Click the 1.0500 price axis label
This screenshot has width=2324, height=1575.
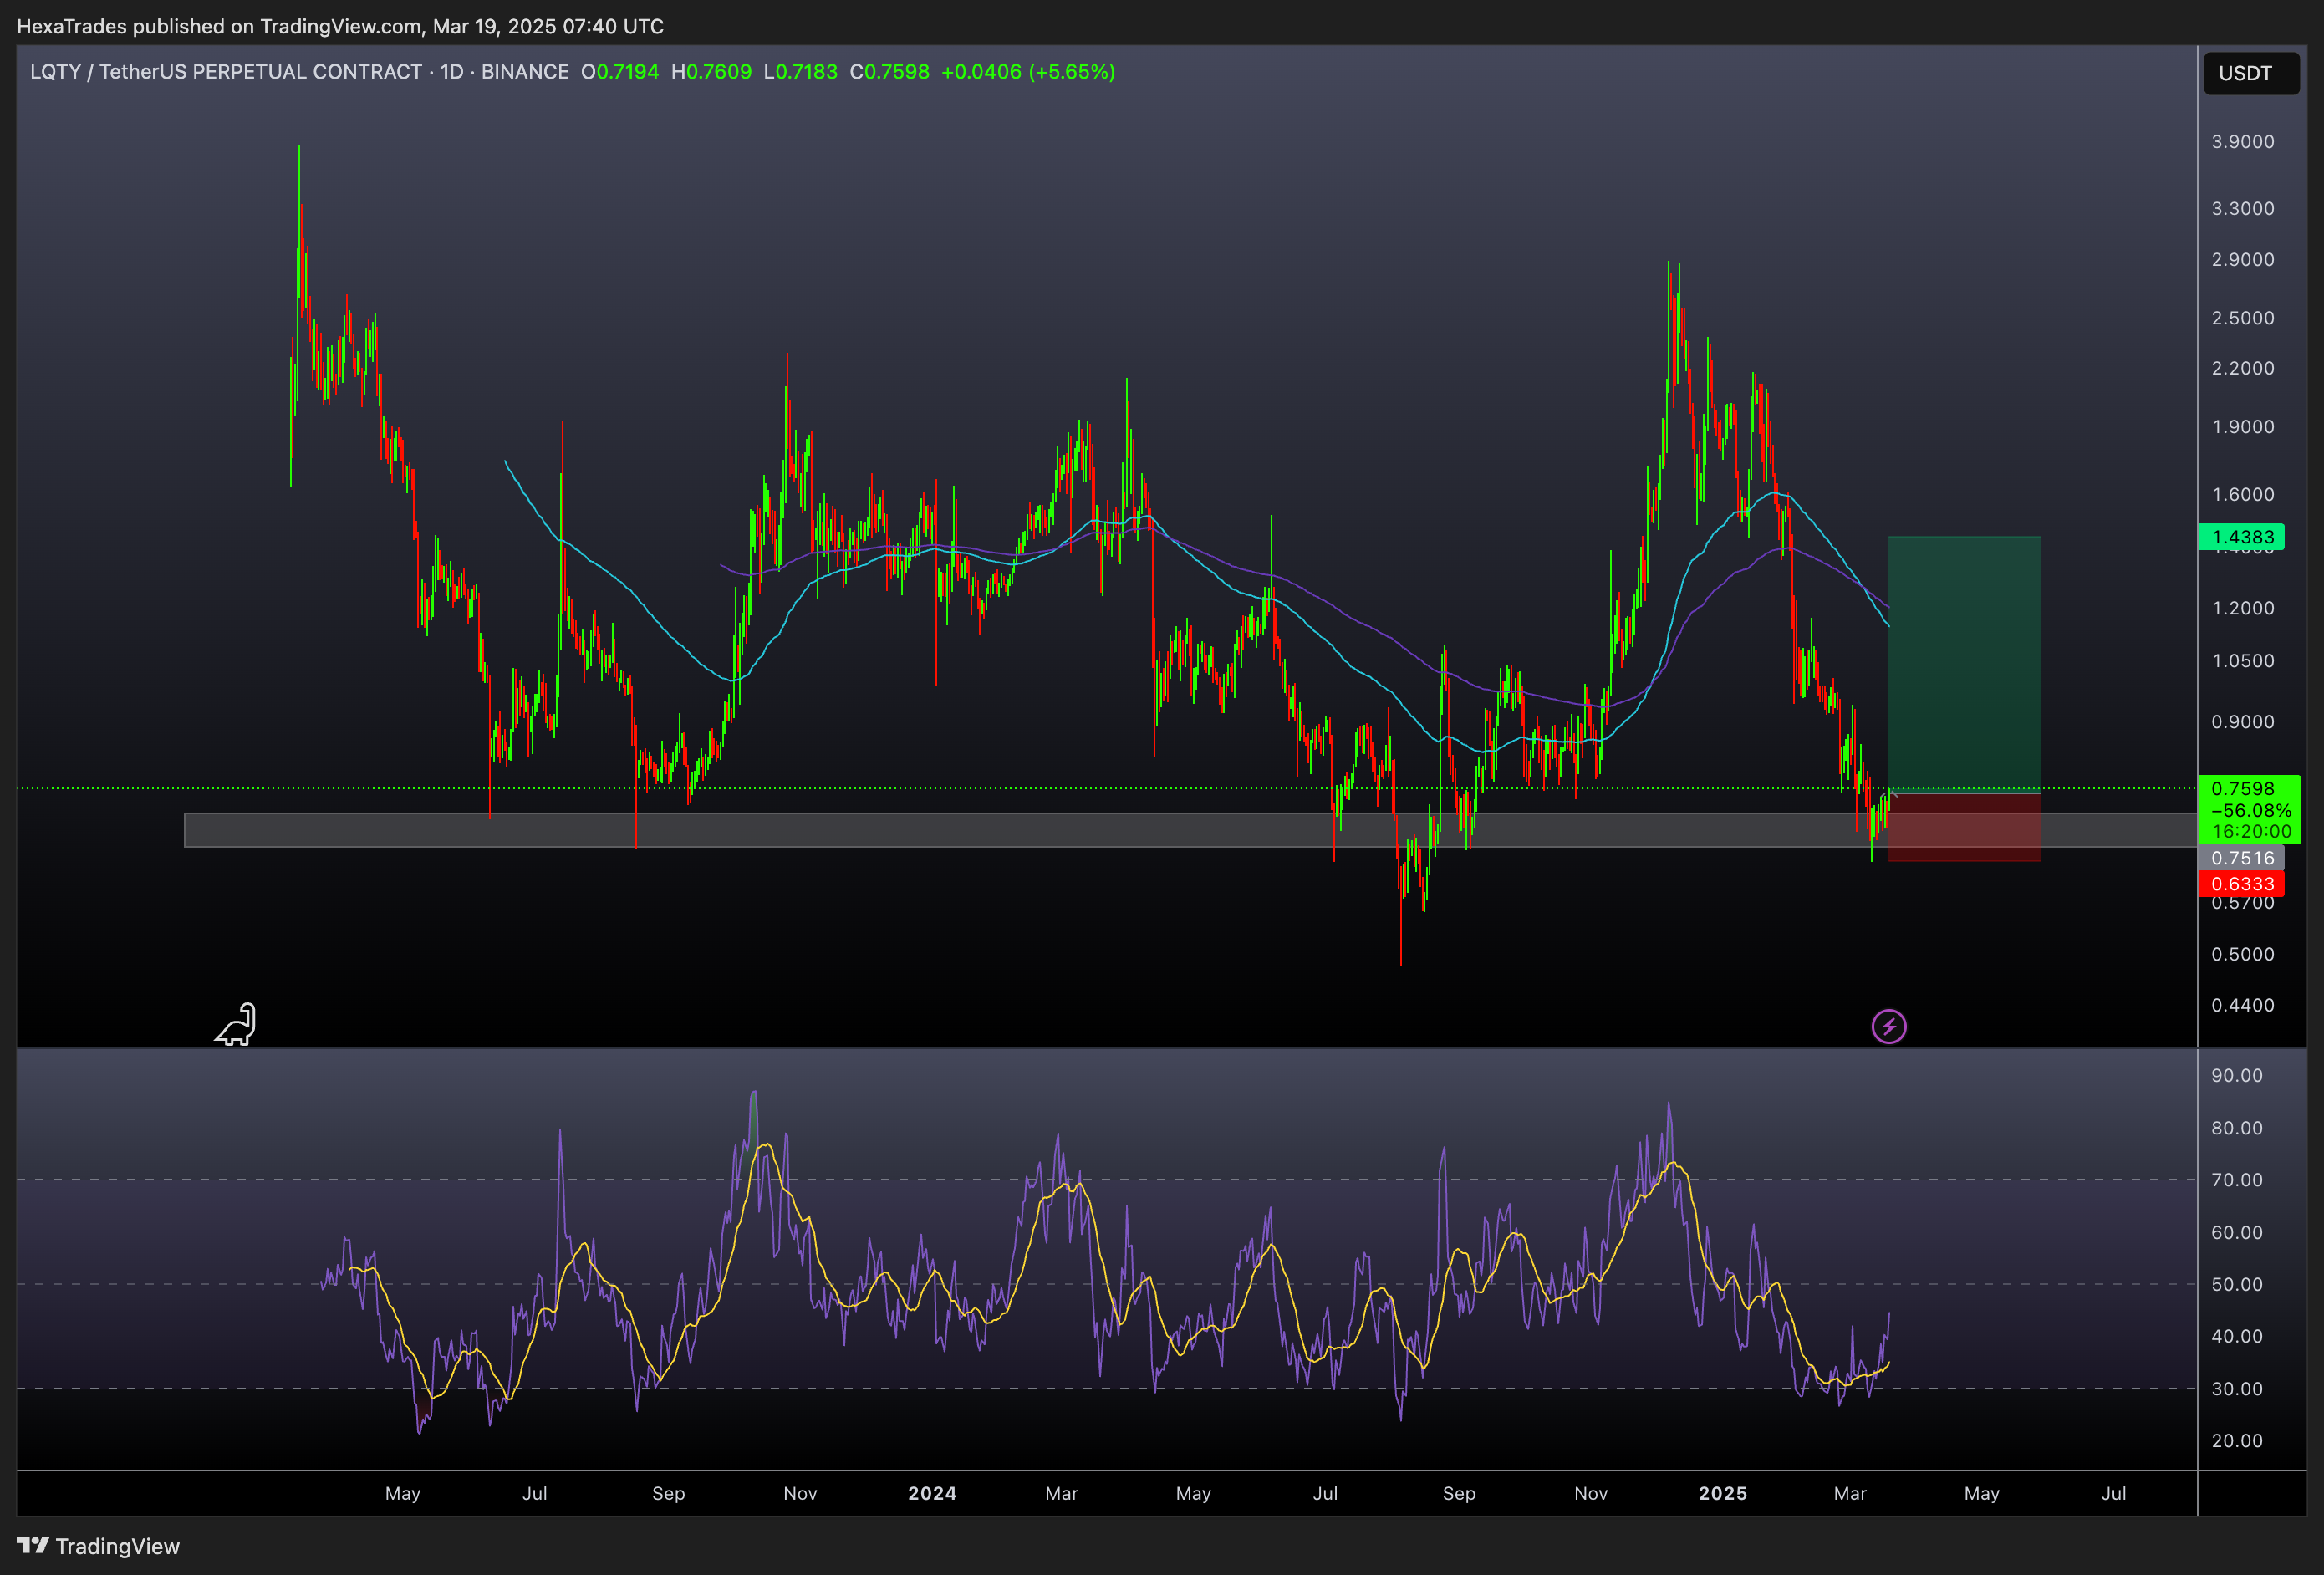[2242, 661]
